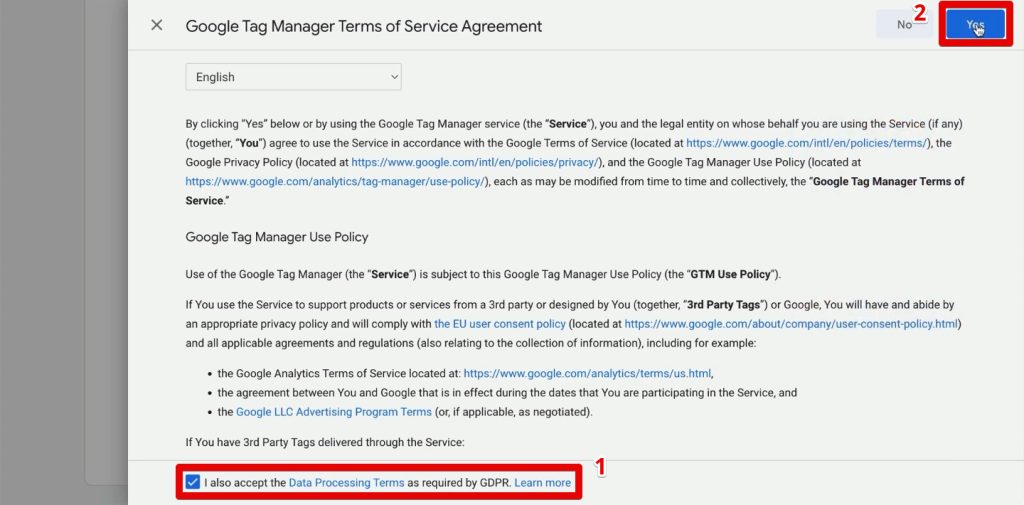Uncheck the Data Processing Terms acceptance checkbox
The height and width of the screenshot is (505, 1024).
tap(193, 483)
